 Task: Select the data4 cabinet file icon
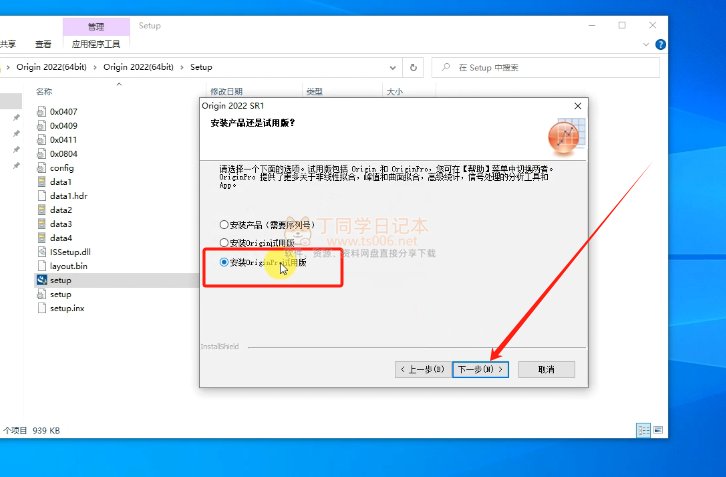[x=42, y=238]
